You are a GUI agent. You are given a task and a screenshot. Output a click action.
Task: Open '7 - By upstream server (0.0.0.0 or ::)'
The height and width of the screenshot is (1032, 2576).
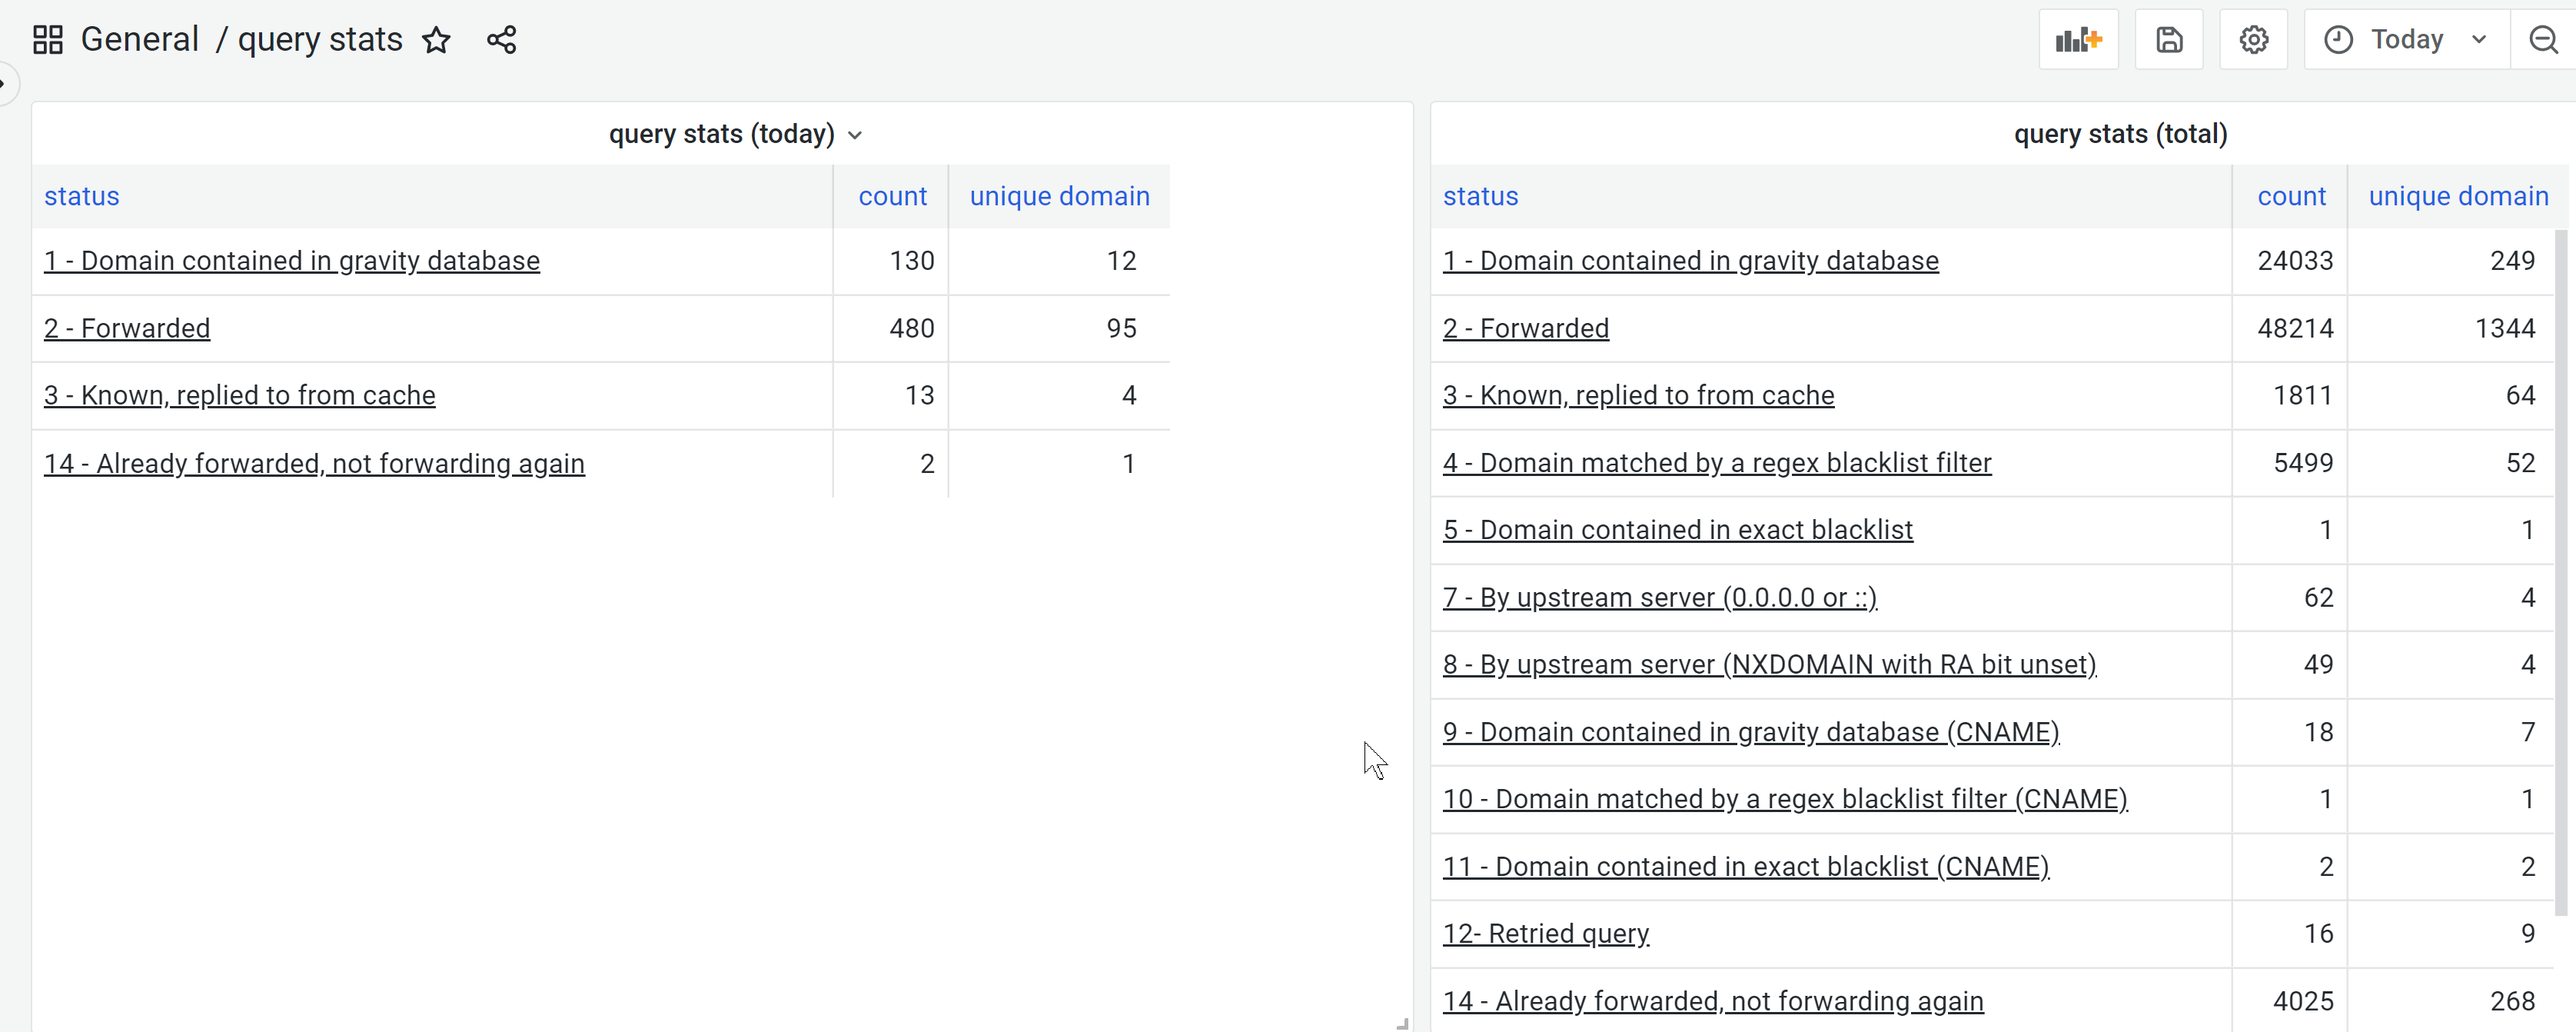click(x=1660, y=598)
